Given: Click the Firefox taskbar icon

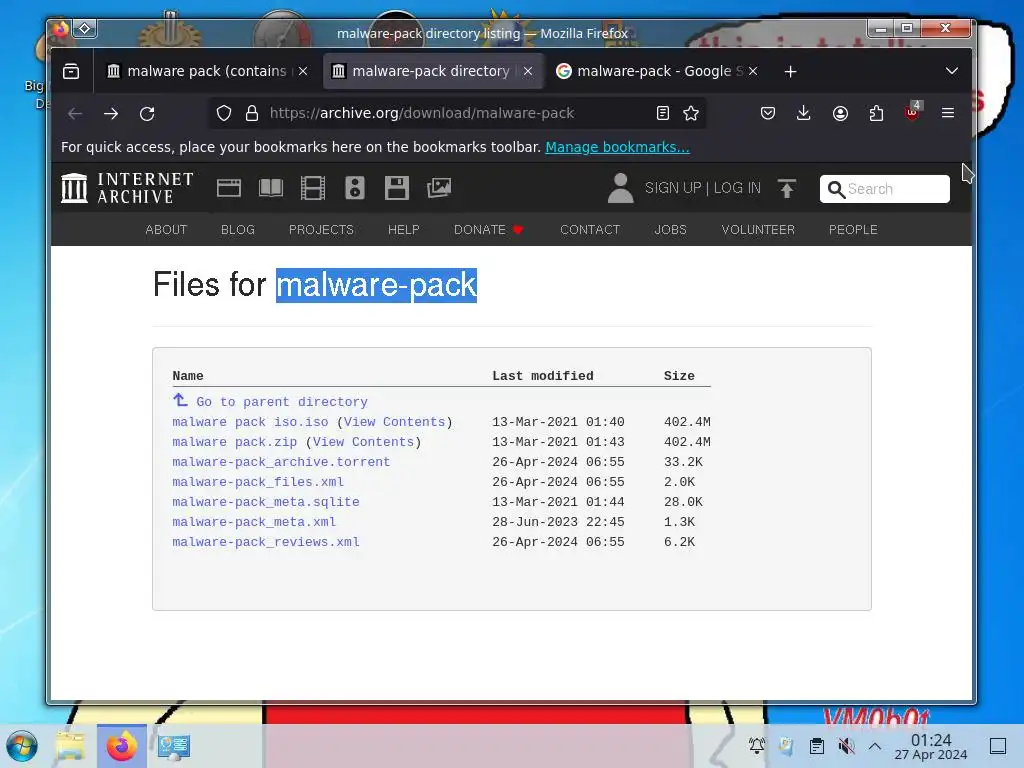Looking at the screenshot, I should (122, 746).
